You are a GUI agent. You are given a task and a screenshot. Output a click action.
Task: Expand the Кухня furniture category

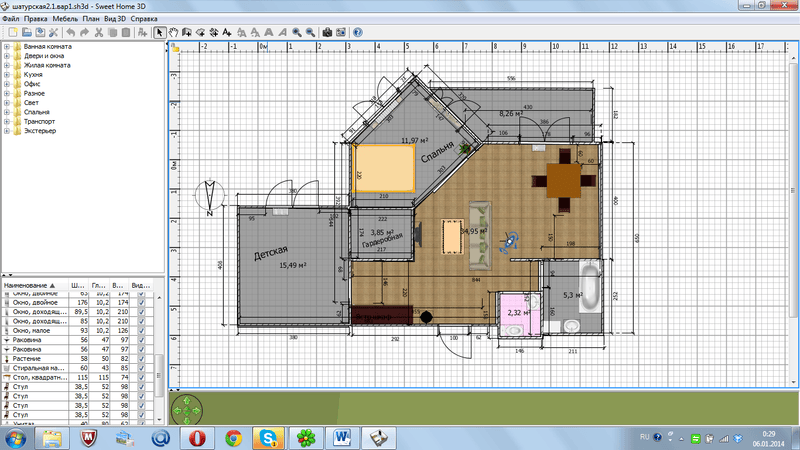coord(7,75)
